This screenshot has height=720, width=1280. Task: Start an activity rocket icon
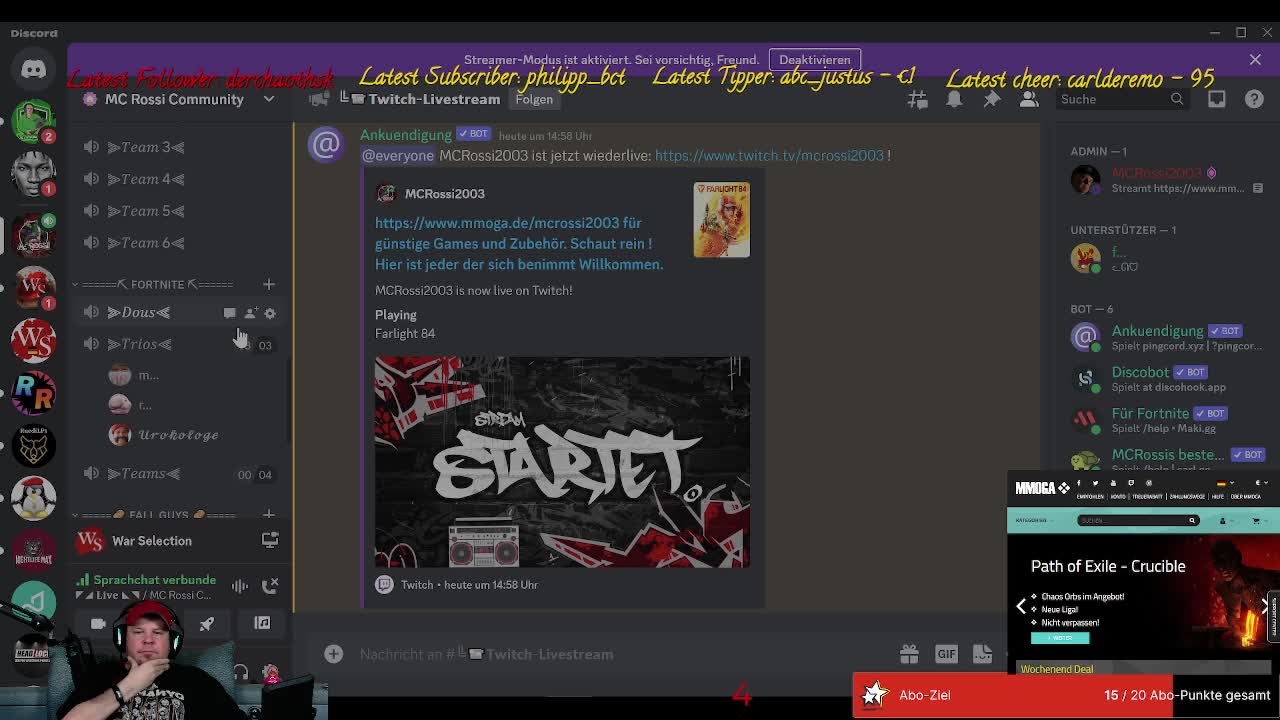pyautogui.click(x=206, y=624)
